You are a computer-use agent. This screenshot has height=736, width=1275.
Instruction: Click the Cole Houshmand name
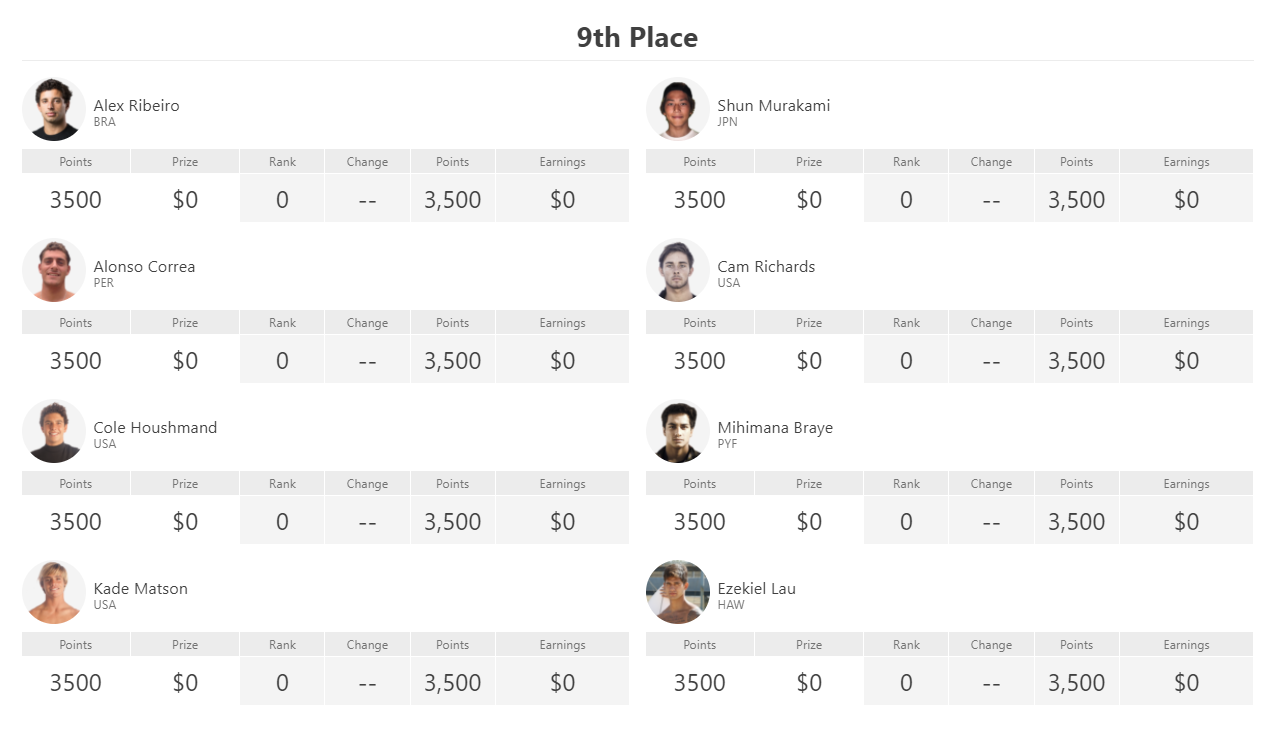click(155, 427)
